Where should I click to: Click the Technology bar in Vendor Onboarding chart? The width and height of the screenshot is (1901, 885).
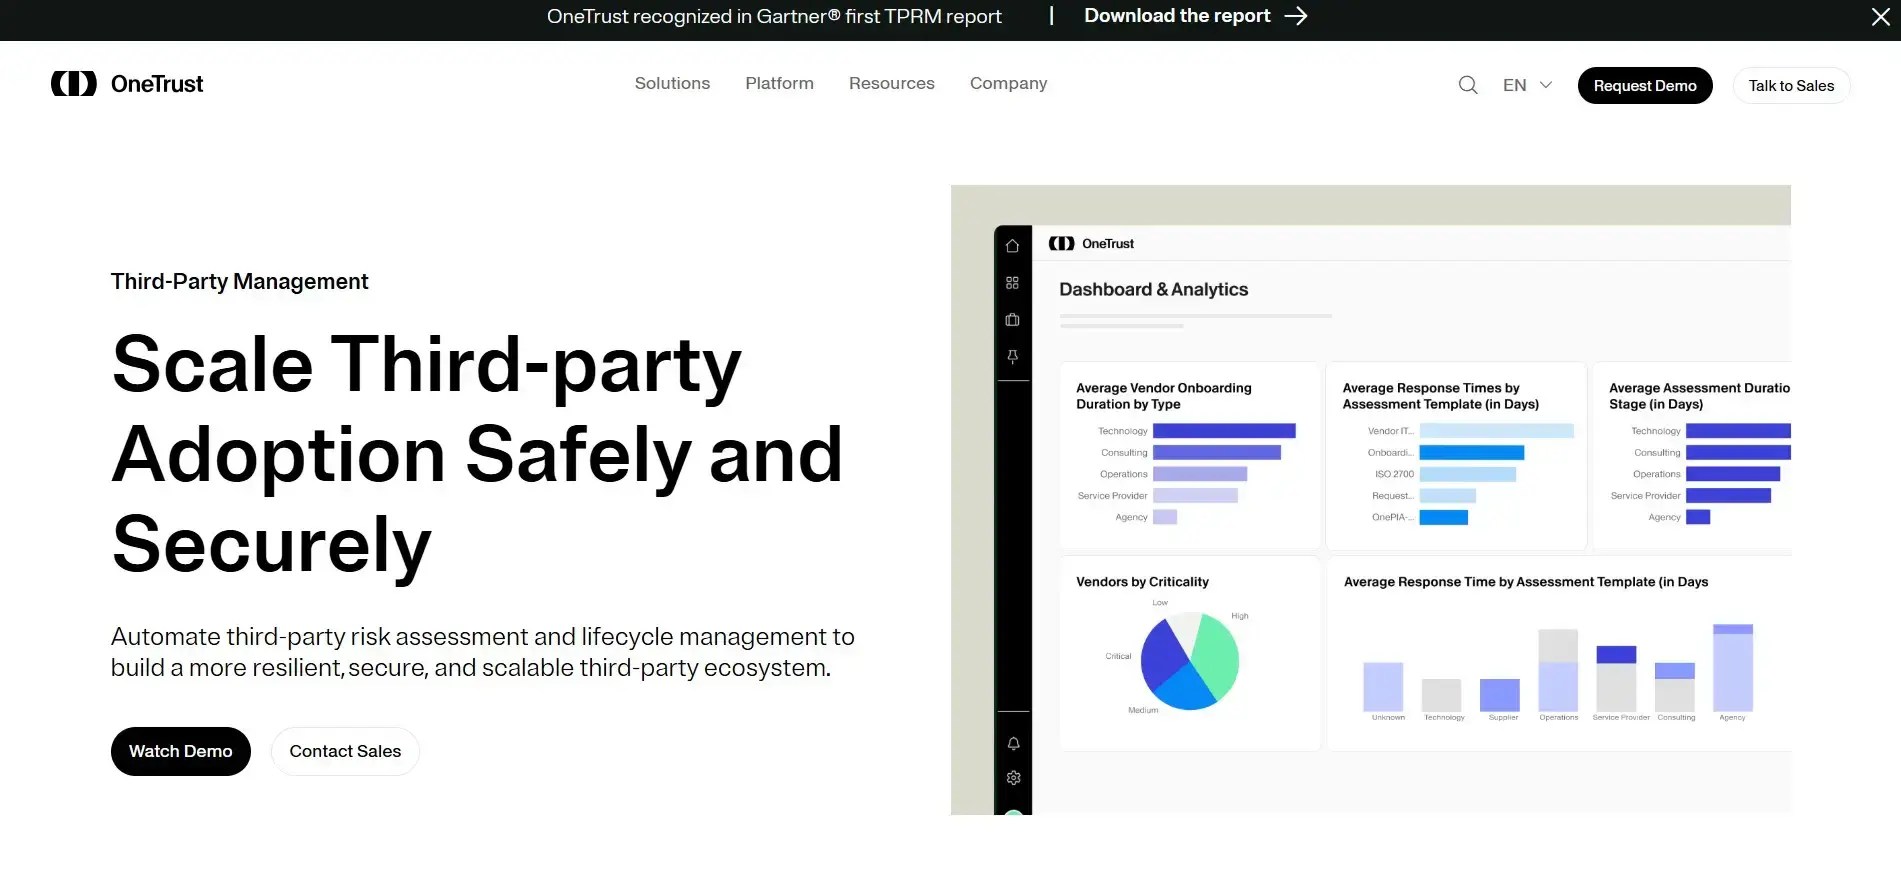1224,431
